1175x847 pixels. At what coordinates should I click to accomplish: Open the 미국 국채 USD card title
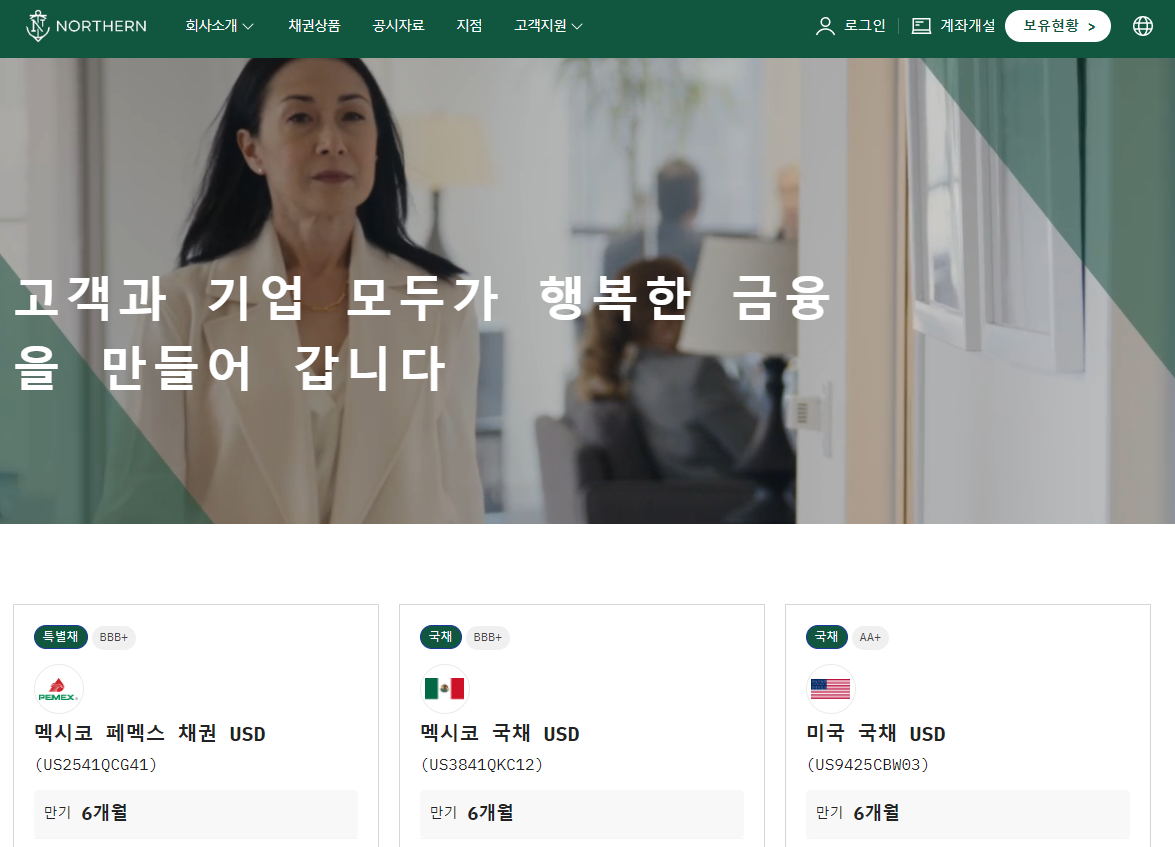pyautogui.click(x=876, y=733)
